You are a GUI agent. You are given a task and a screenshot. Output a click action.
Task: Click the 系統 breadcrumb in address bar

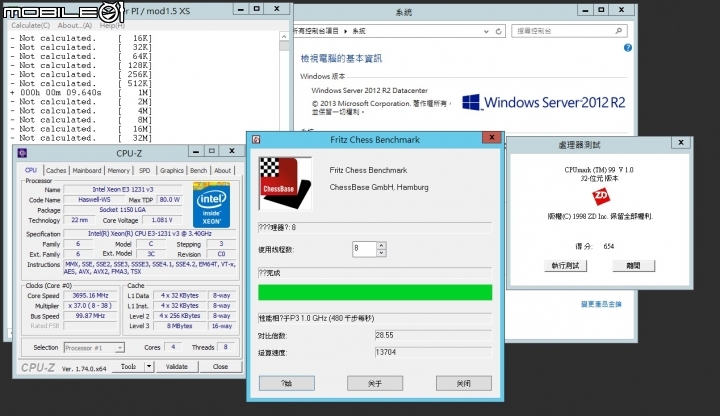click(x=359, y=31)
